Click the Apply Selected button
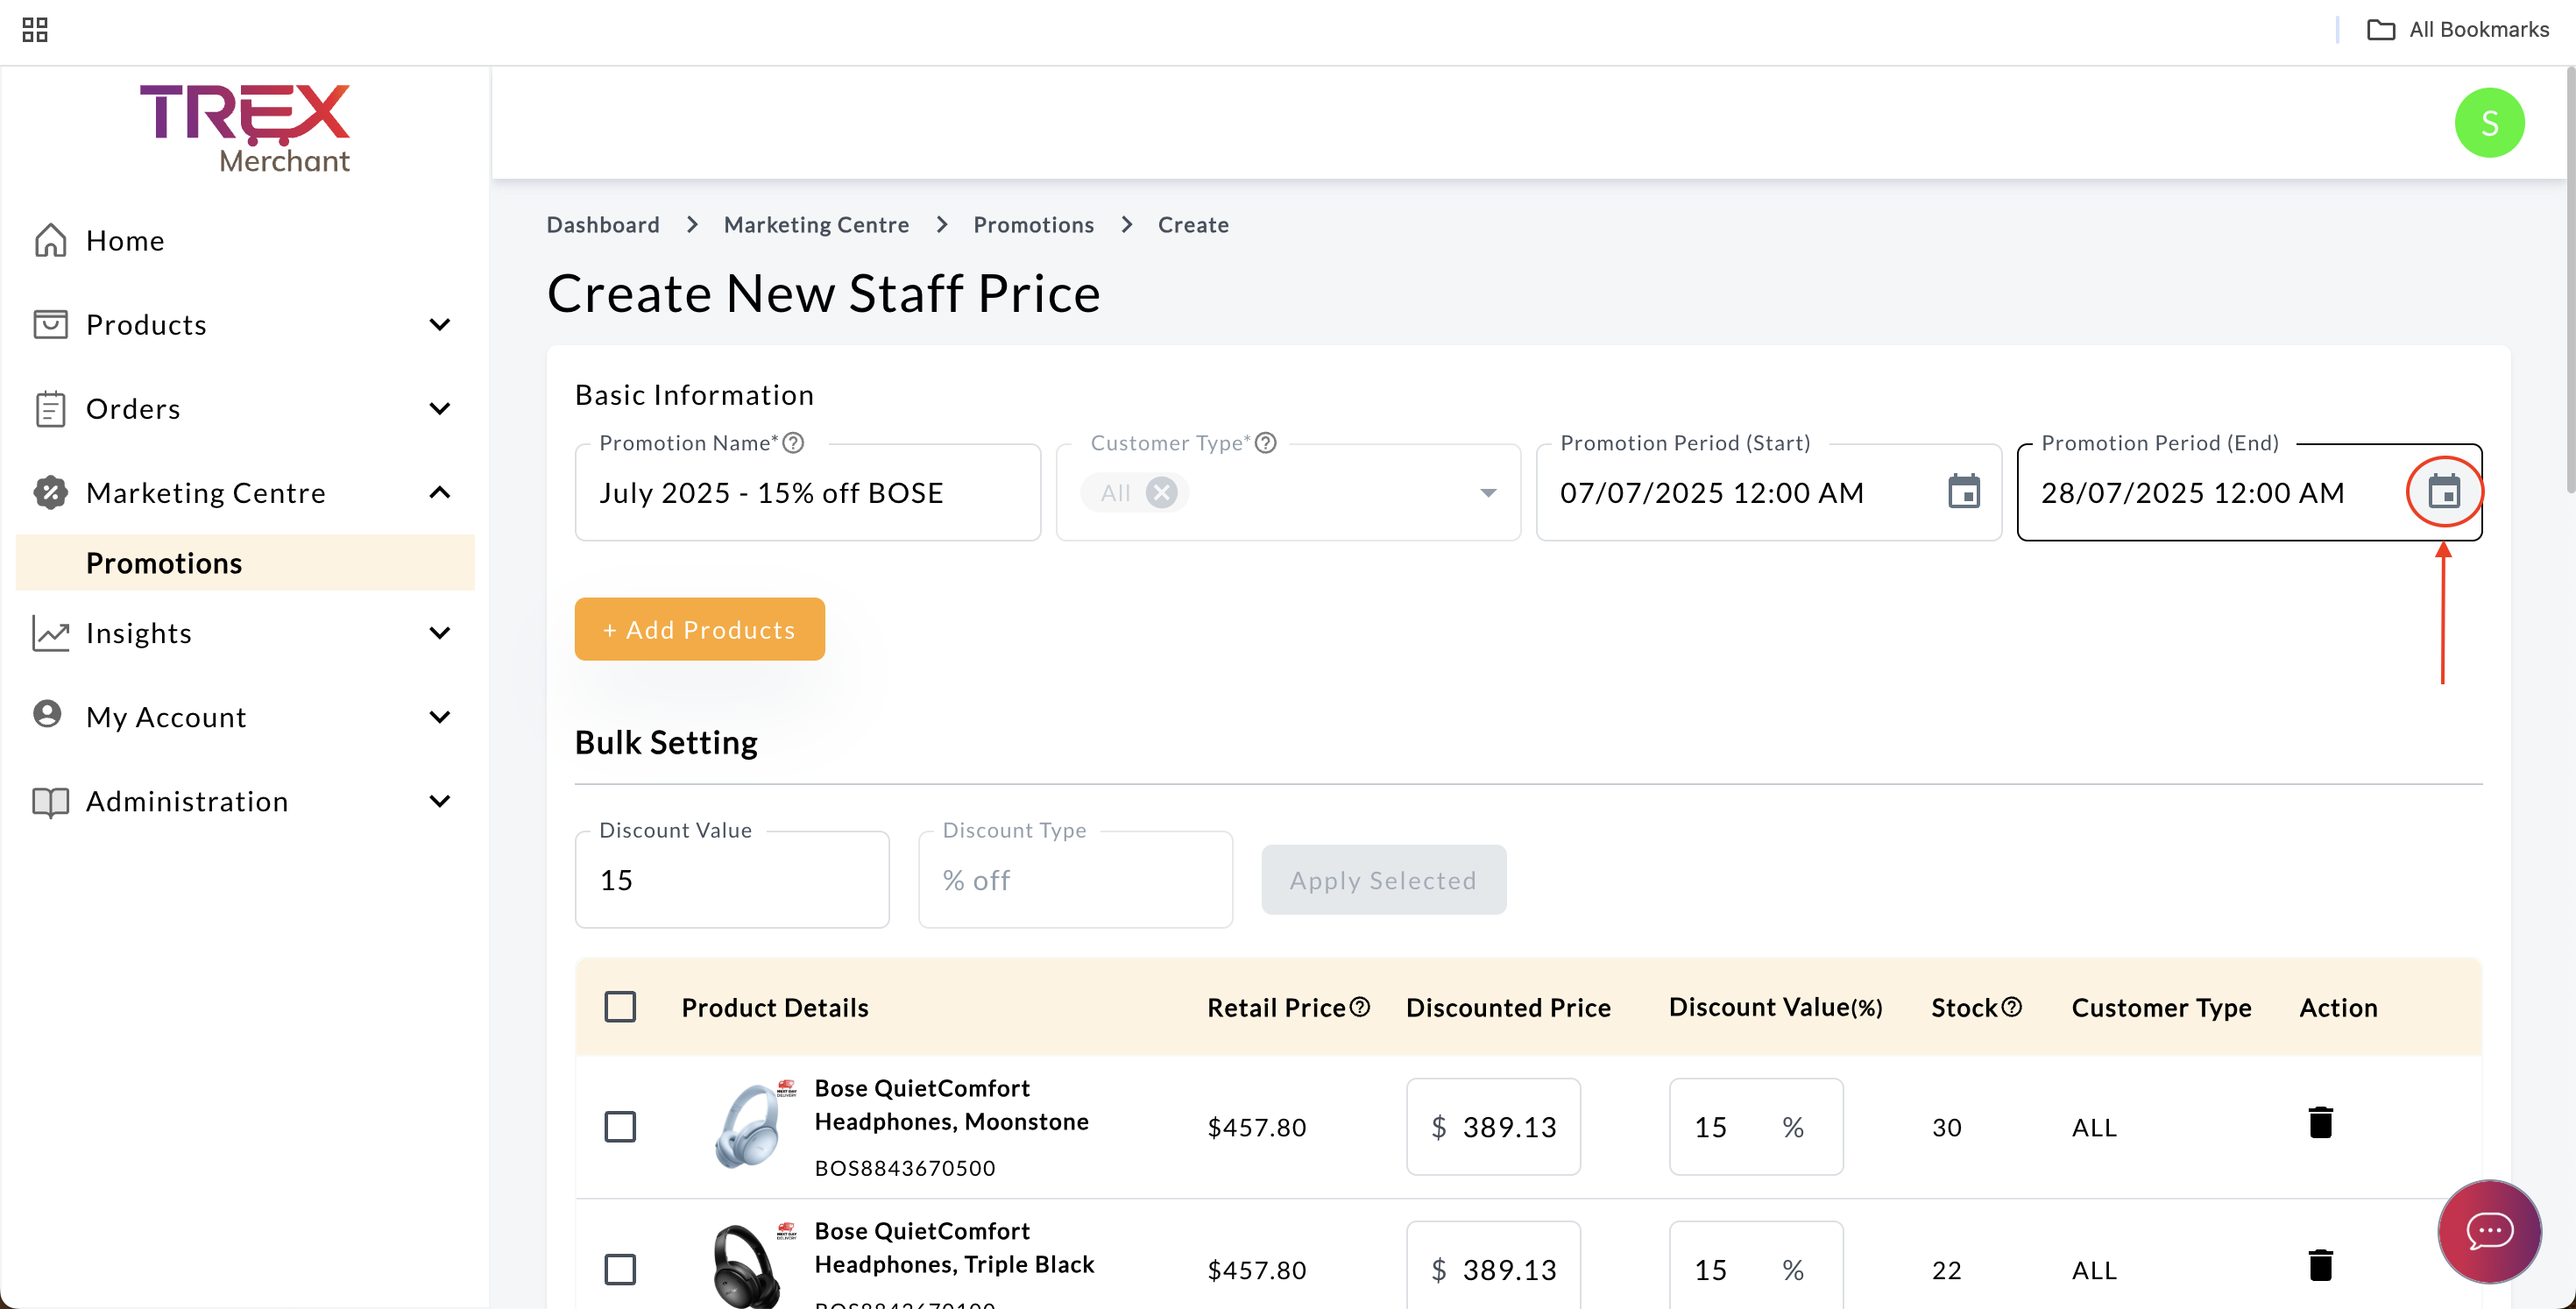Viewport: 2576px width, 1309px height. click(x=1383, y=880)
